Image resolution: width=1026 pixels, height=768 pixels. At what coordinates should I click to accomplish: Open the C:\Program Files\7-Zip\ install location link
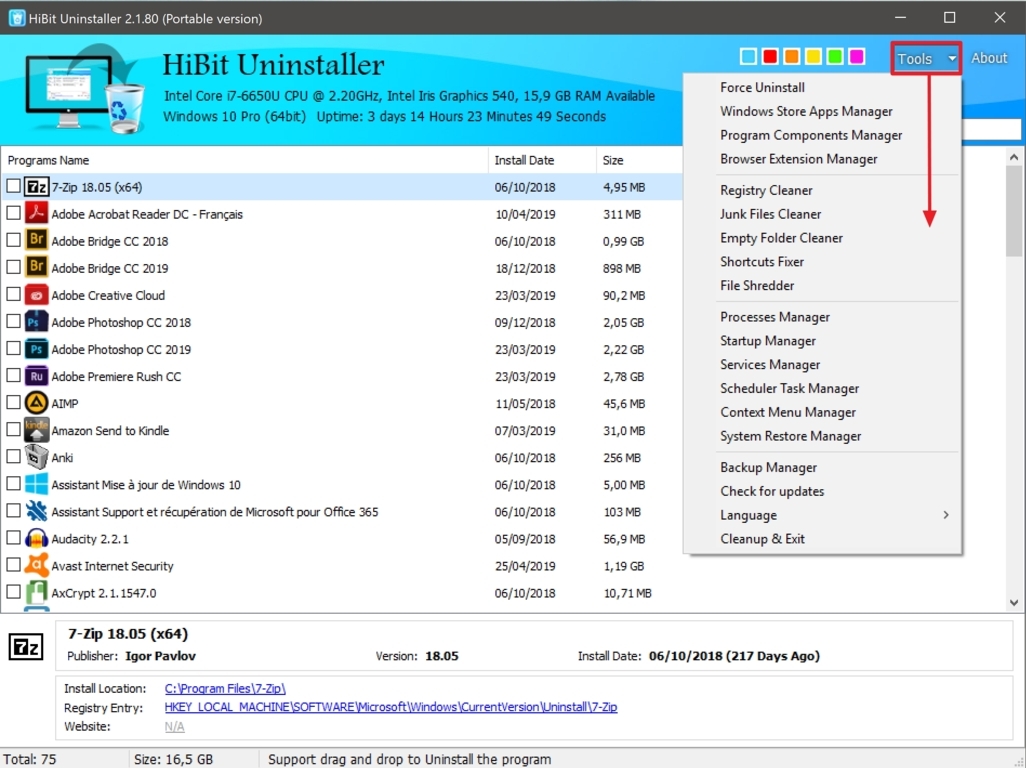click(225, 688)
